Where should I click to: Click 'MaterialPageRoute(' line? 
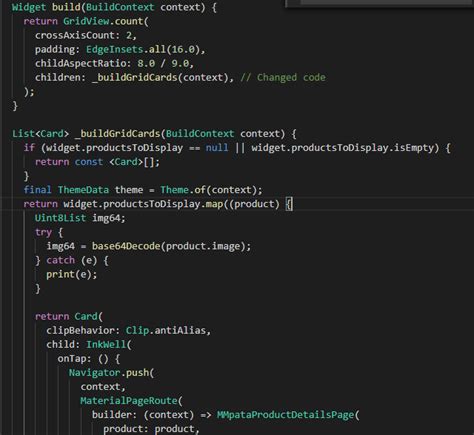coord(131,401)
